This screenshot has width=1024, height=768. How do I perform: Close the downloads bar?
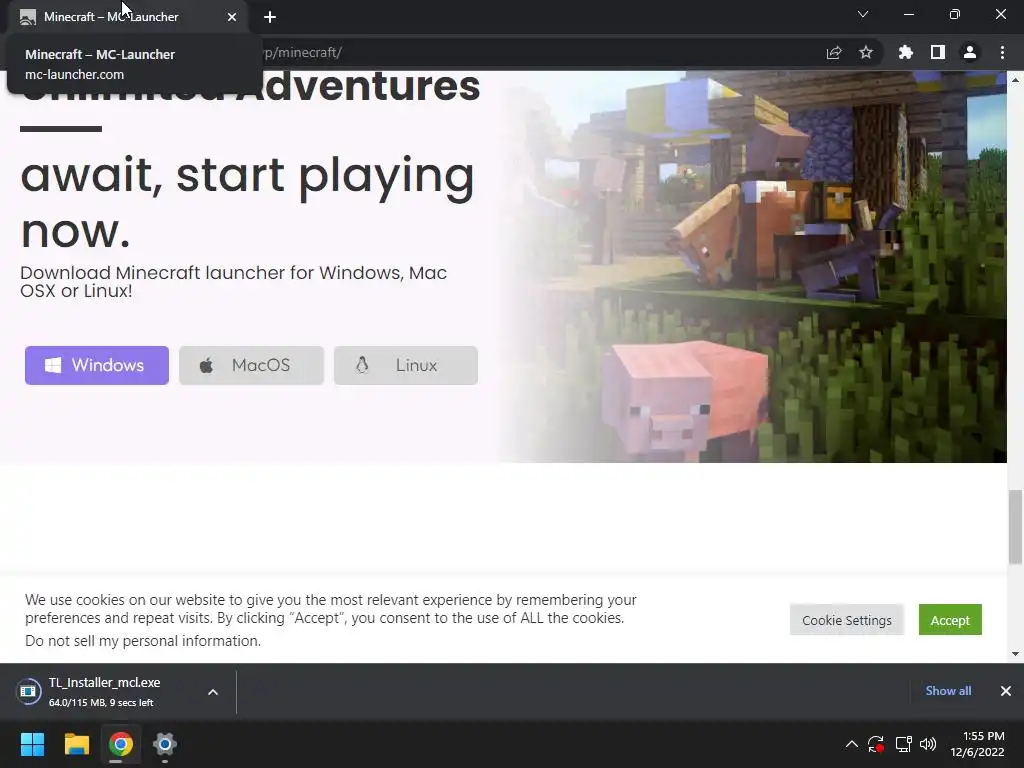(x=1006, y=690)
